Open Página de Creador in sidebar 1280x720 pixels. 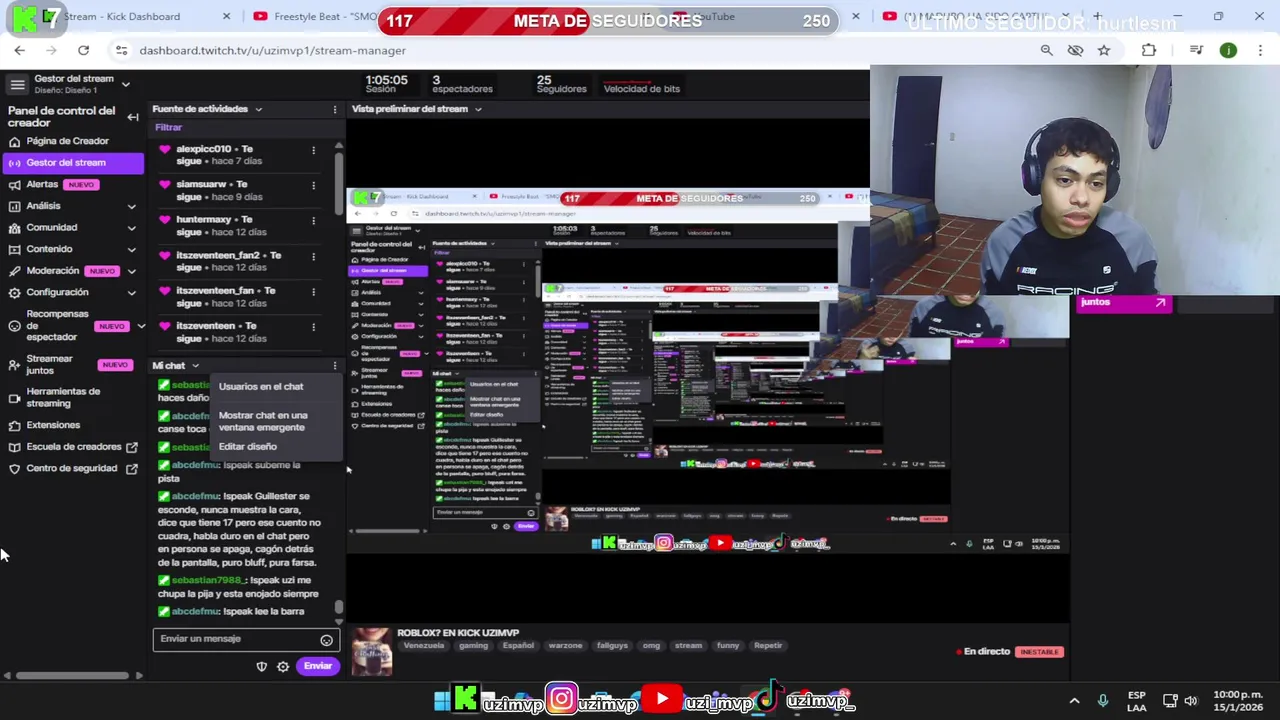pyautogui.click(x=67, y=141)
